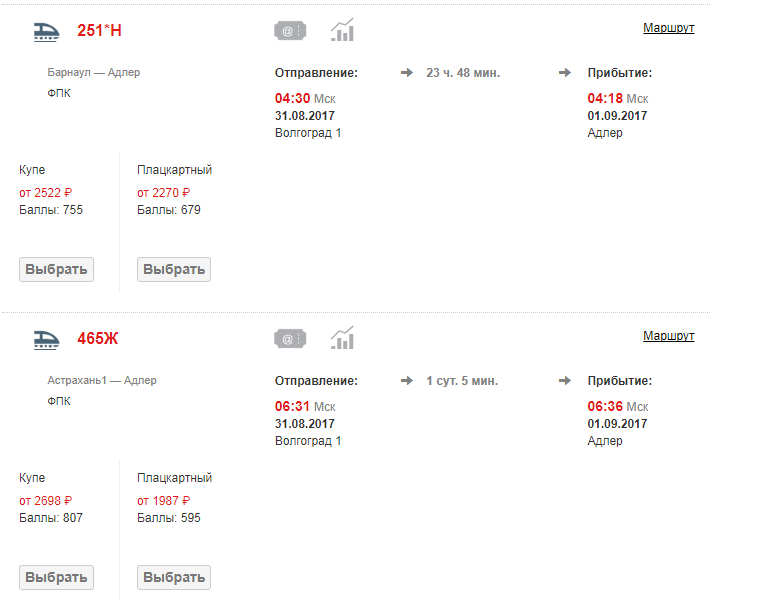Choose Плацкартный on train 465Ж via Выбрать
Image resolution: width=760 pixels, height=604 pixels.
point(174,577)
